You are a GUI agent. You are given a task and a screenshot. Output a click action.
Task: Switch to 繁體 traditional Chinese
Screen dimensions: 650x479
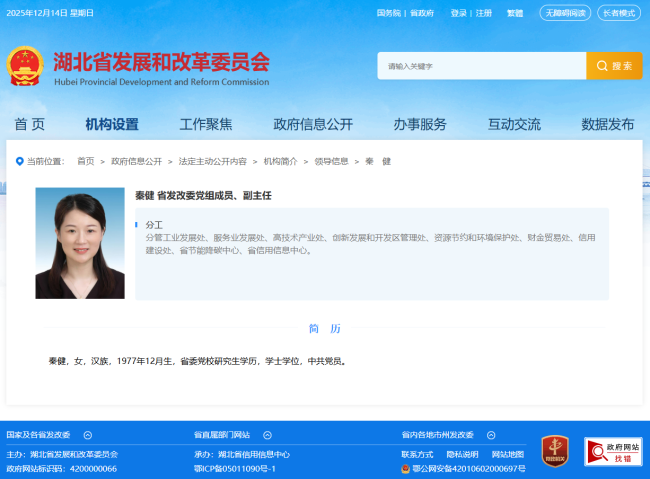(515, 13)
